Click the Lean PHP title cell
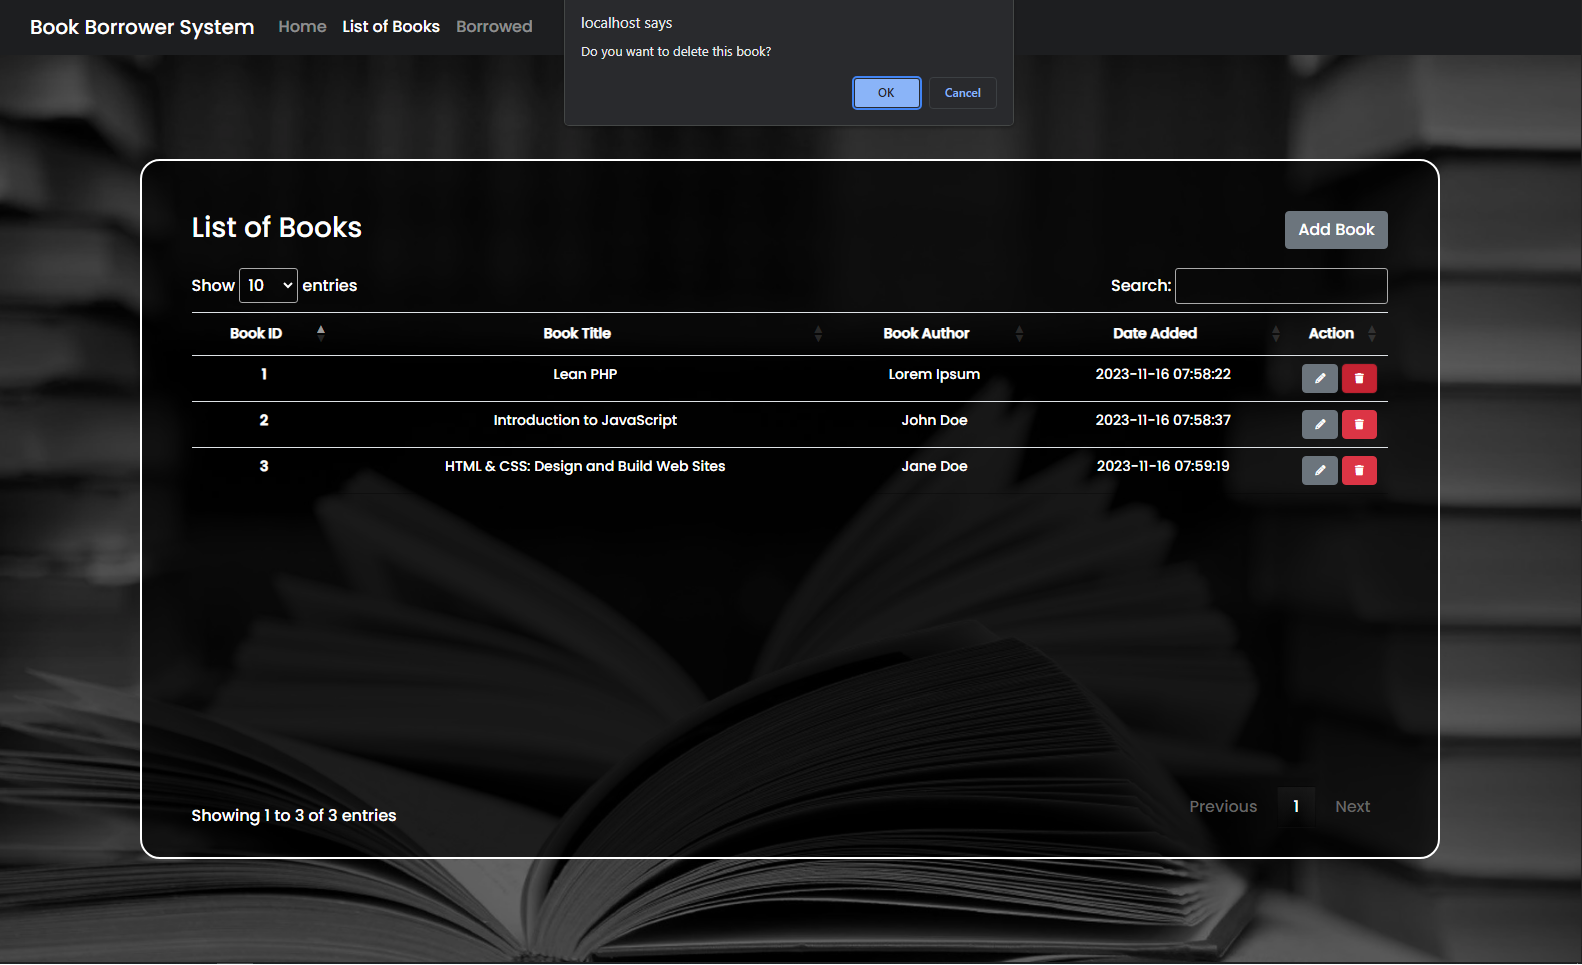 [585, 374]
